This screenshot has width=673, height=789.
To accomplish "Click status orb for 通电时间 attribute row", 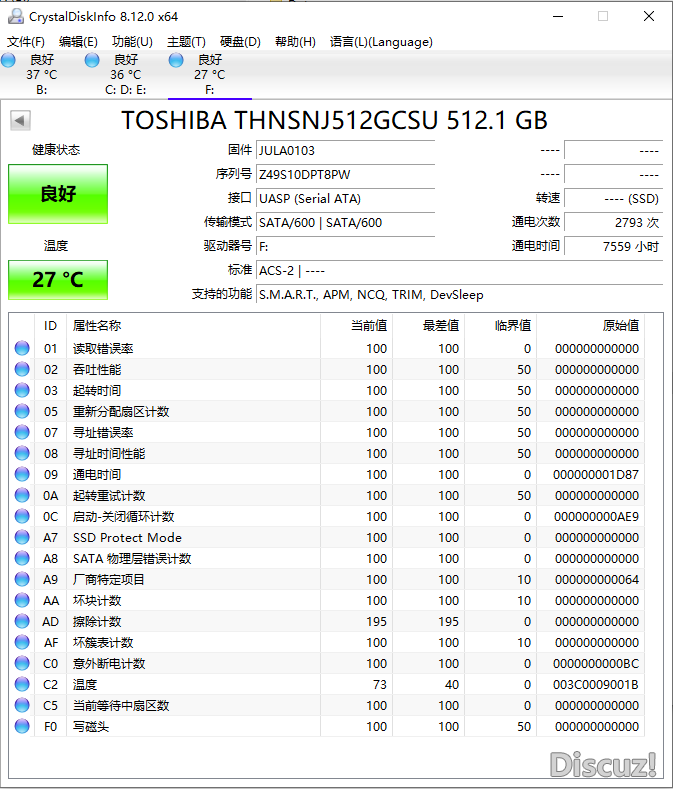I will click(22, 475).
